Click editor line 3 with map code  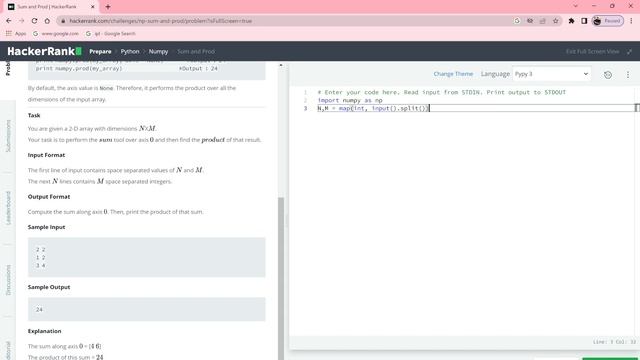[373, 108]
